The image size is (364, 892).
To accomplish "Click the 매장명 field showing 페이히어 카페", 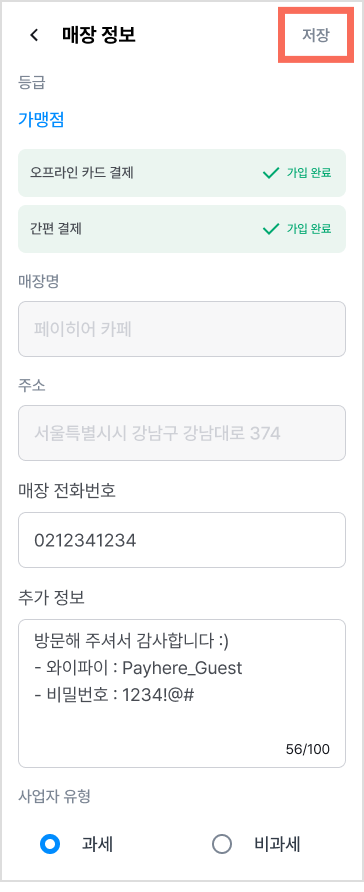I will tap(182, 329).
